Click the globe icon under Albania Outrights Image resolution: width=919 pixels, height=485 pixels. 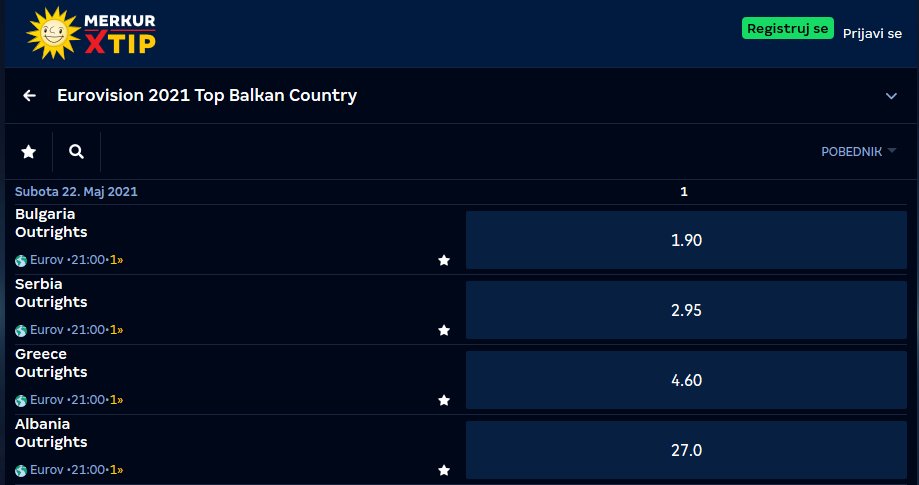pyautogui.click(x=21, y=470)
